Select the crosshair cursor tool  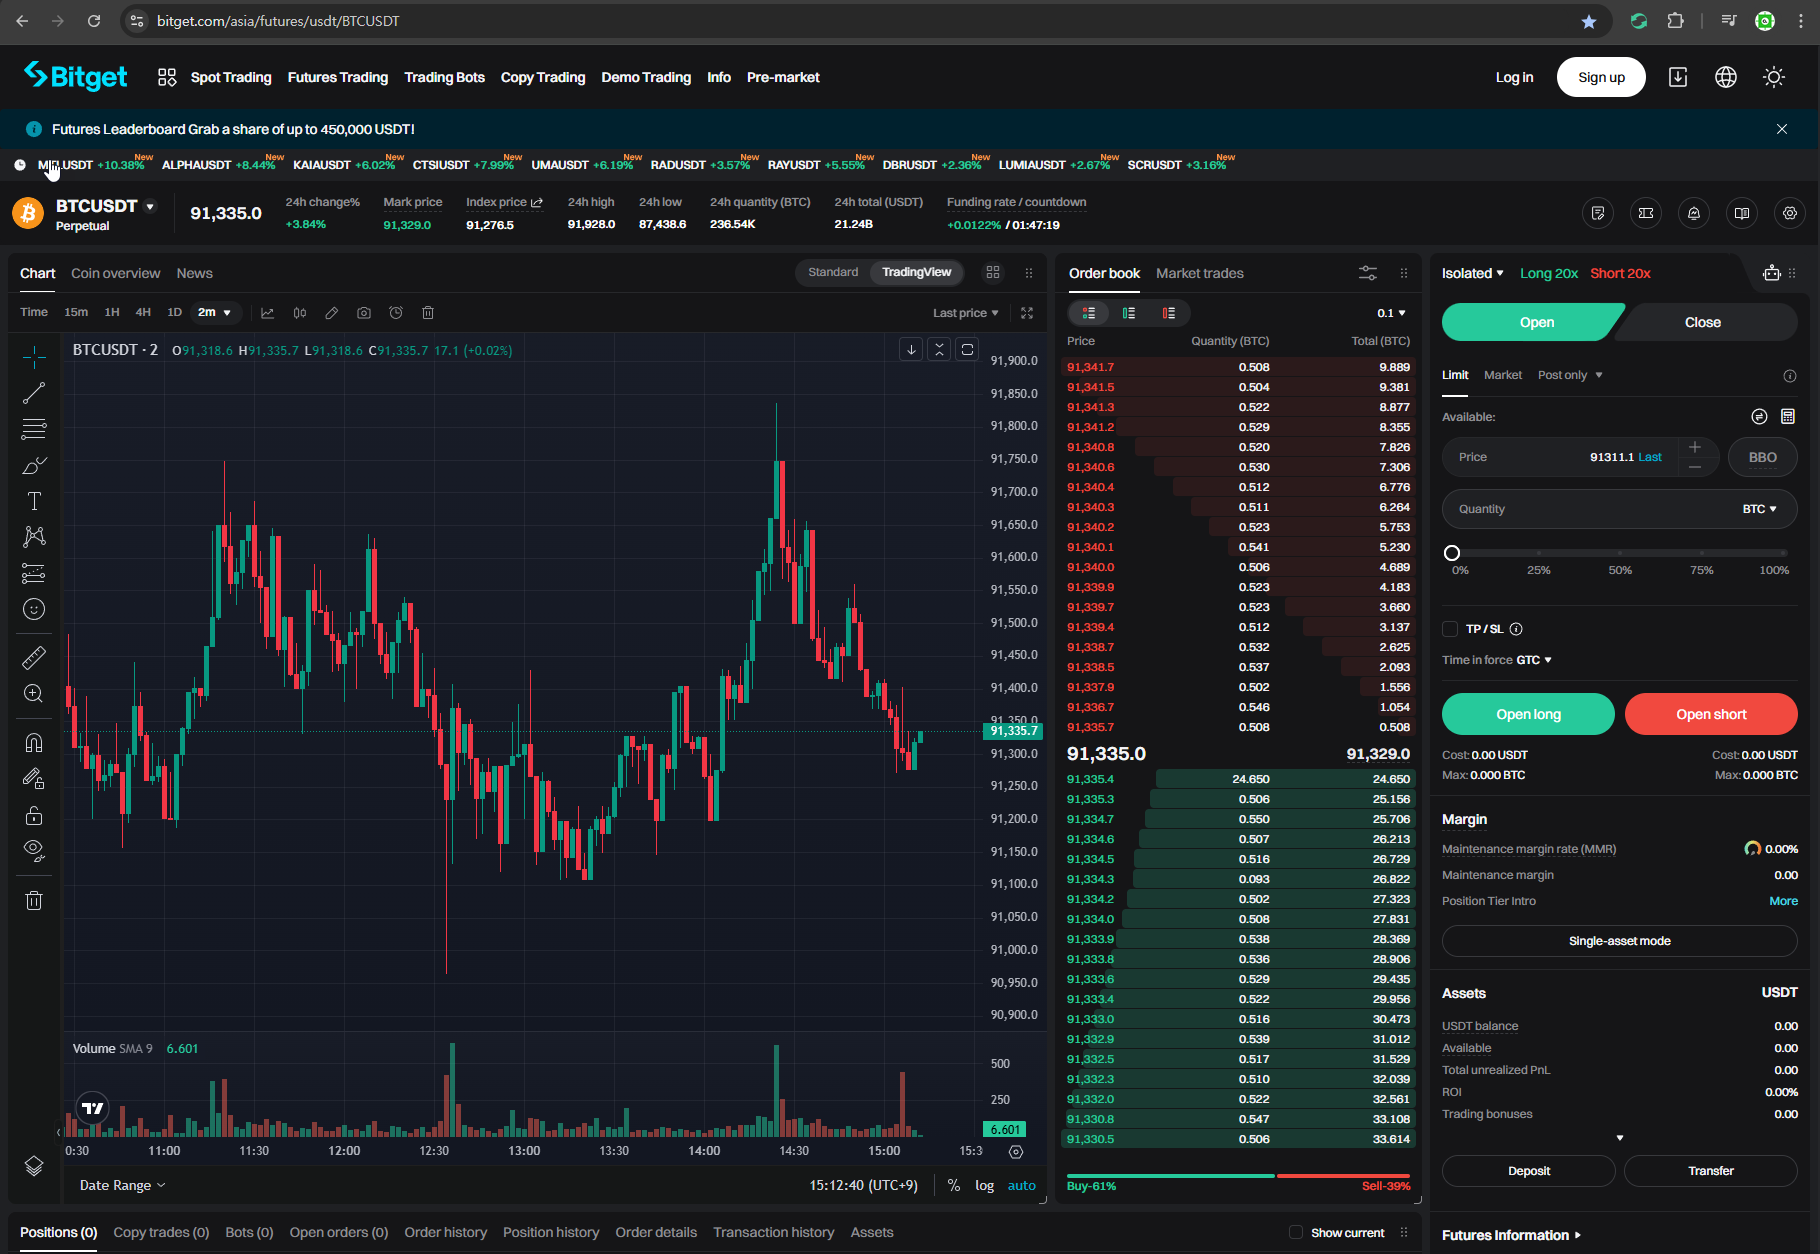(x=34, y=356)
